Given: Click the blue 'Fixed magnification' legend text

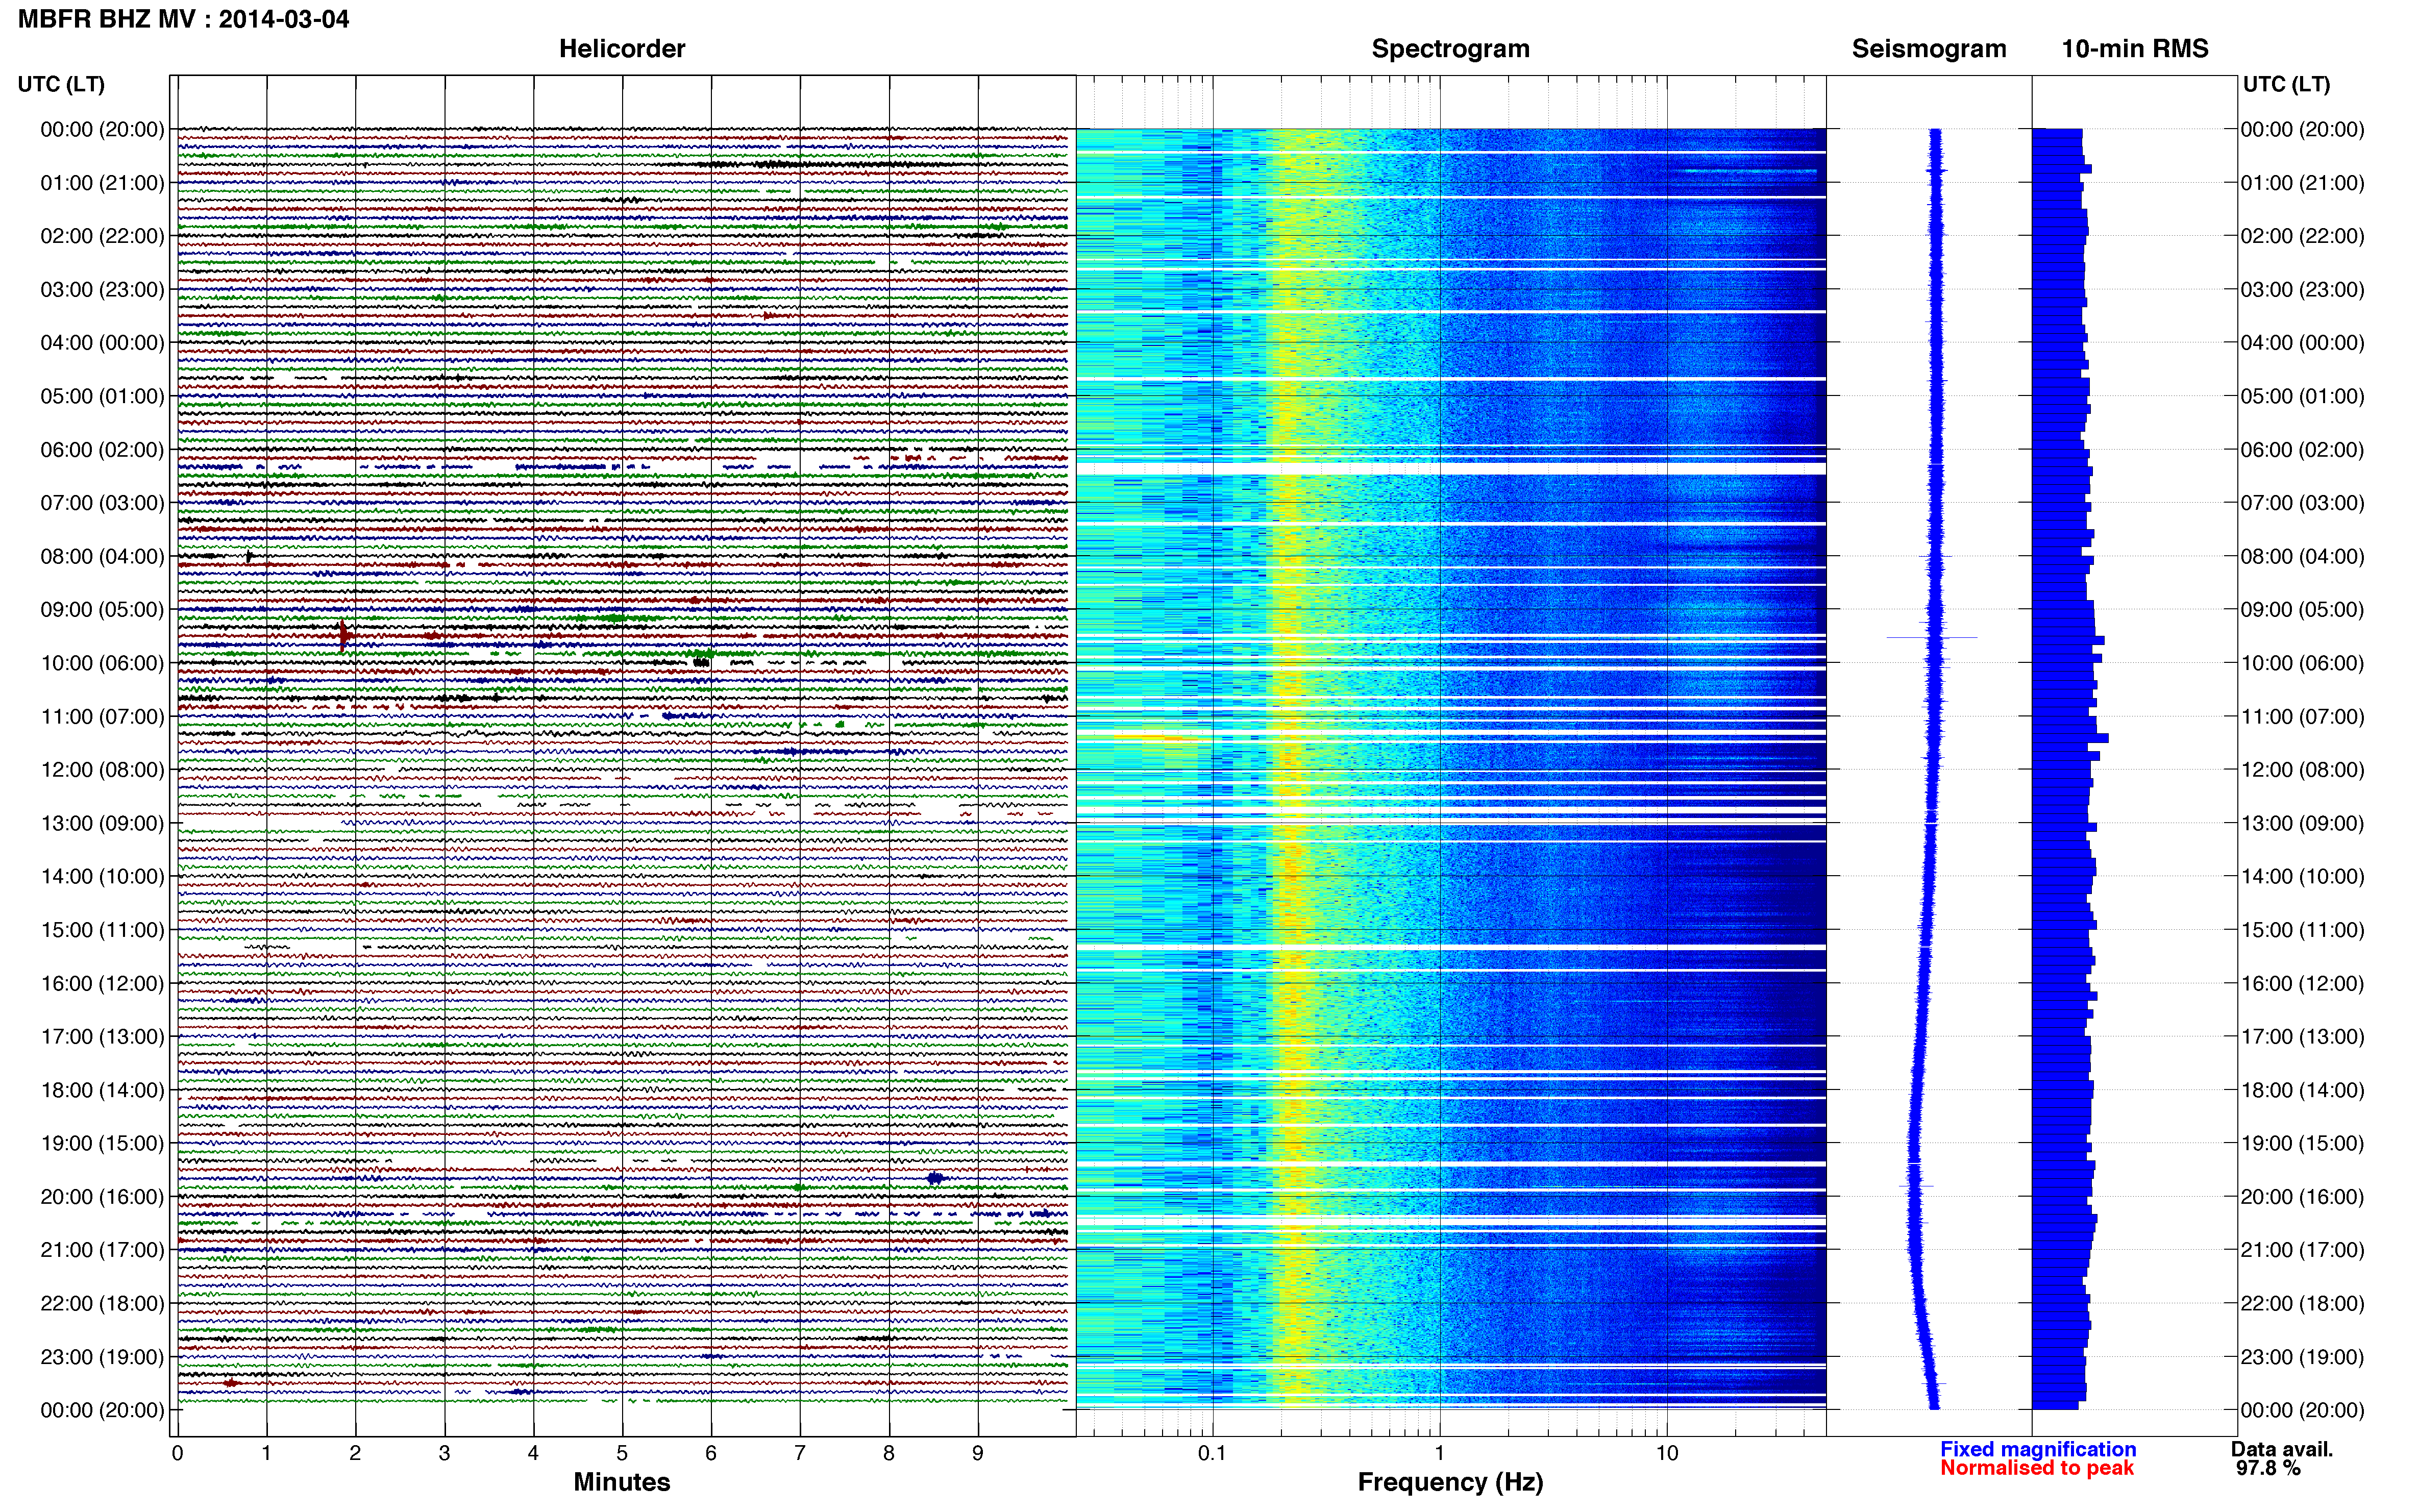Looking at the screenshot, I should 2038,1449.
